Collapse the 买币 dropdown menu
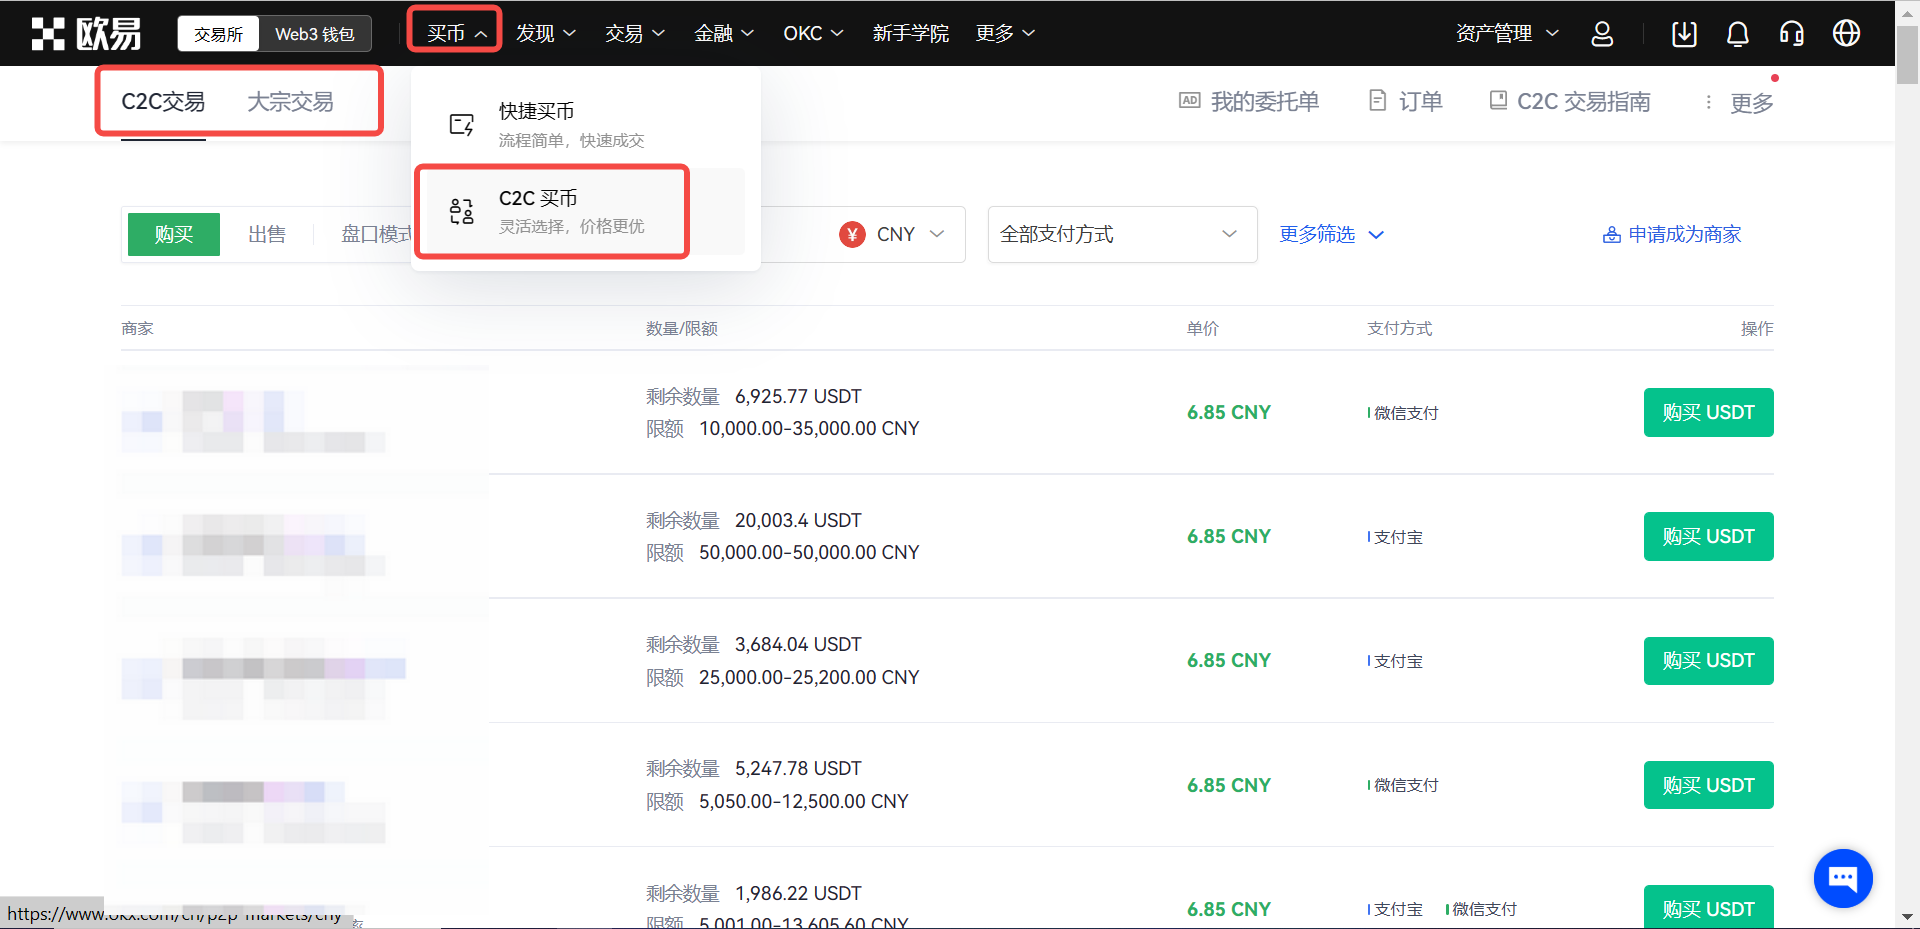Screen dimensions: 1920x929 pyautogui.click(x=456, y=34)
